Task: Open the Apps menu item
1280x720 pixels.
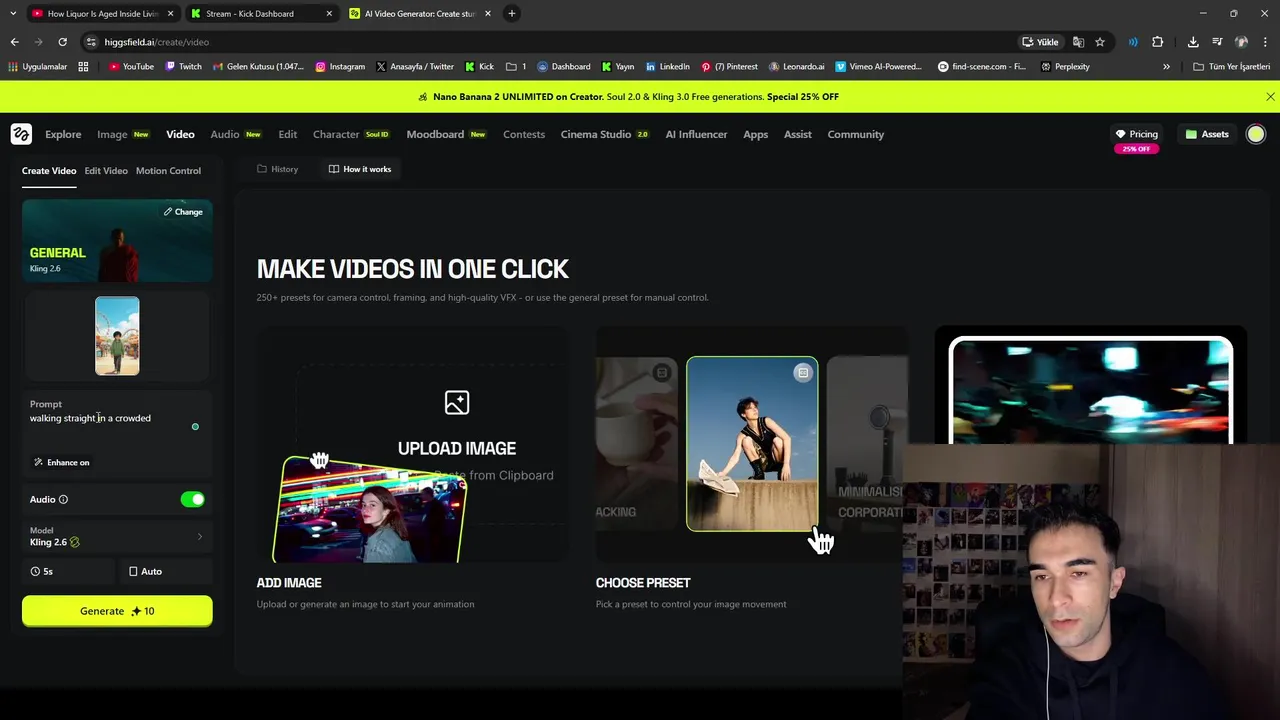Action: (x=755, y=134)
